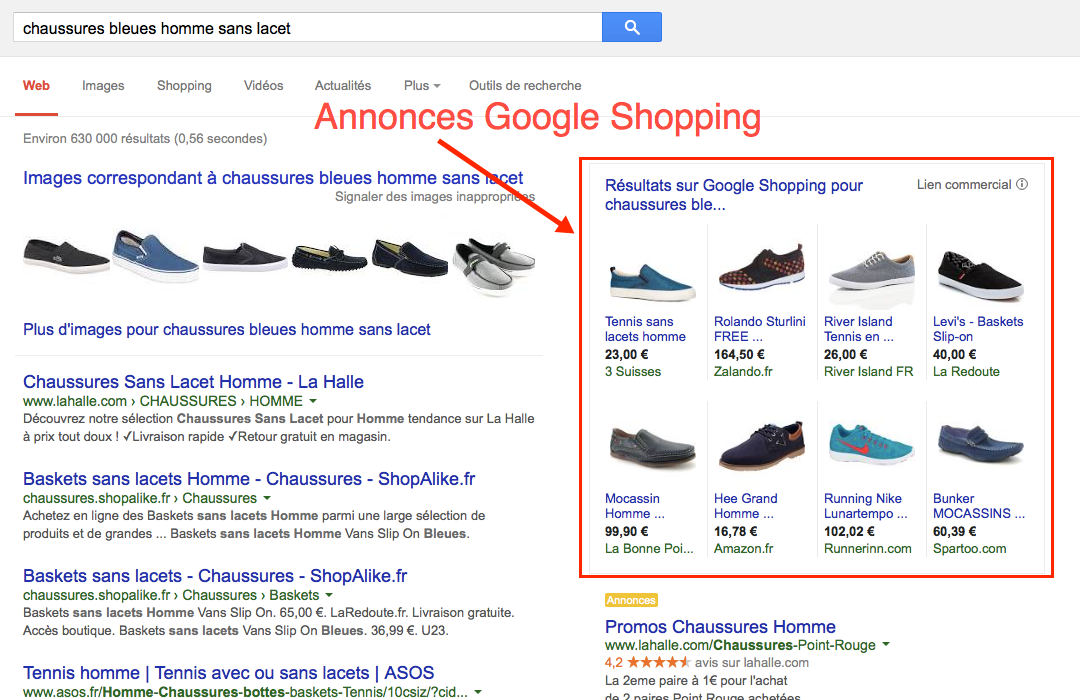Click the Zalando.fr merchant name
This screenshot has height=700, width=1080.
(x=743, y=372)
